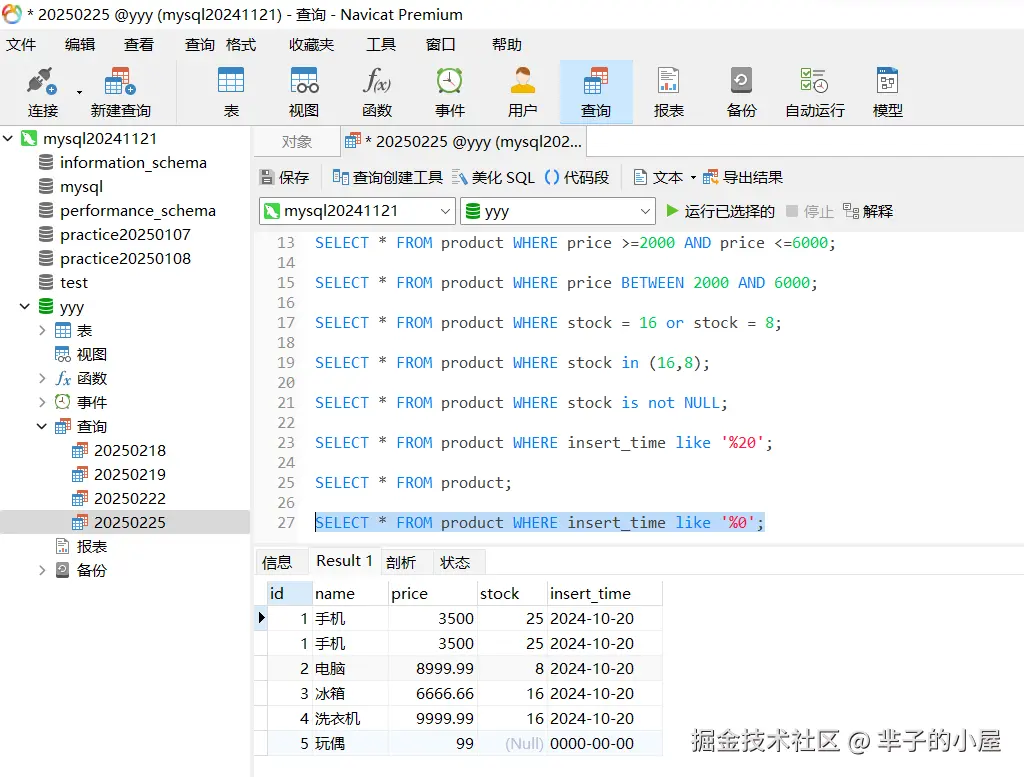This screenshot has height=777, width=1024.
Task: Click the insert_time column header
Action: (605, 594)
